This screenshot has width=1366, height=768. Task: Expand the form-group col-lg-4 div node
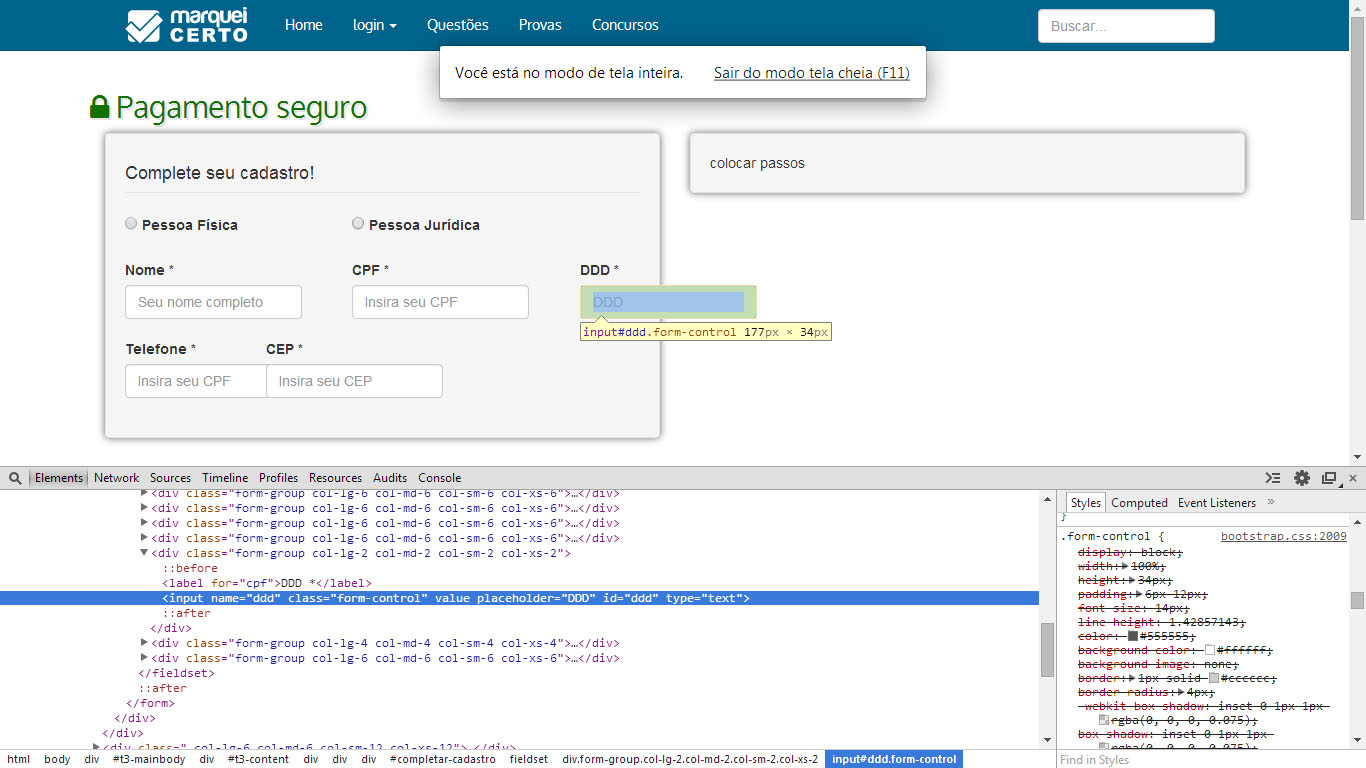144,643
